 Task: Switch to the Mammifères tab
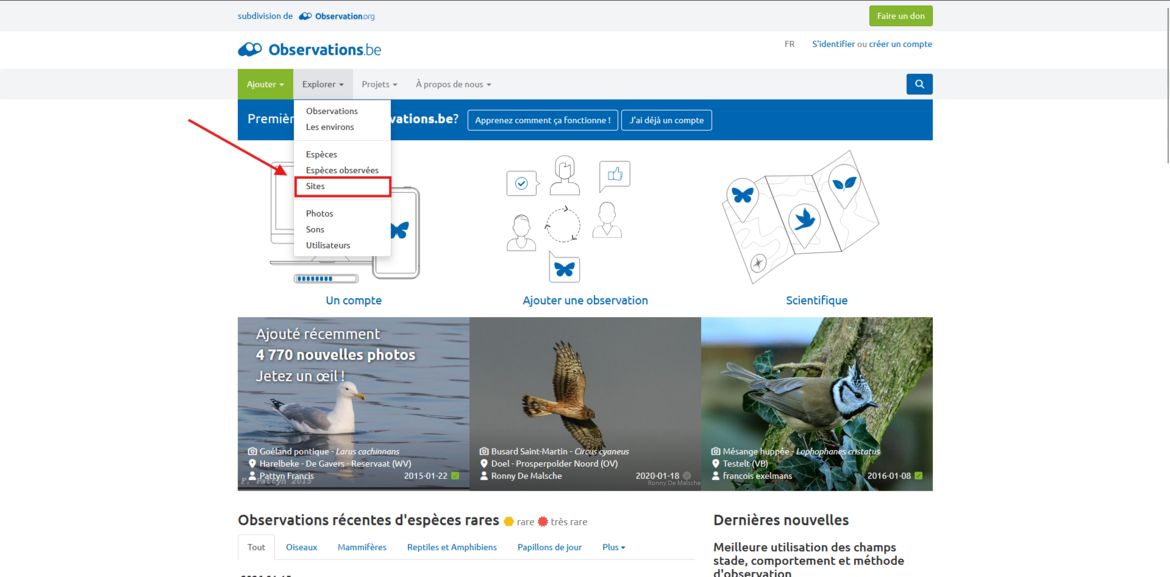[362, 547]
